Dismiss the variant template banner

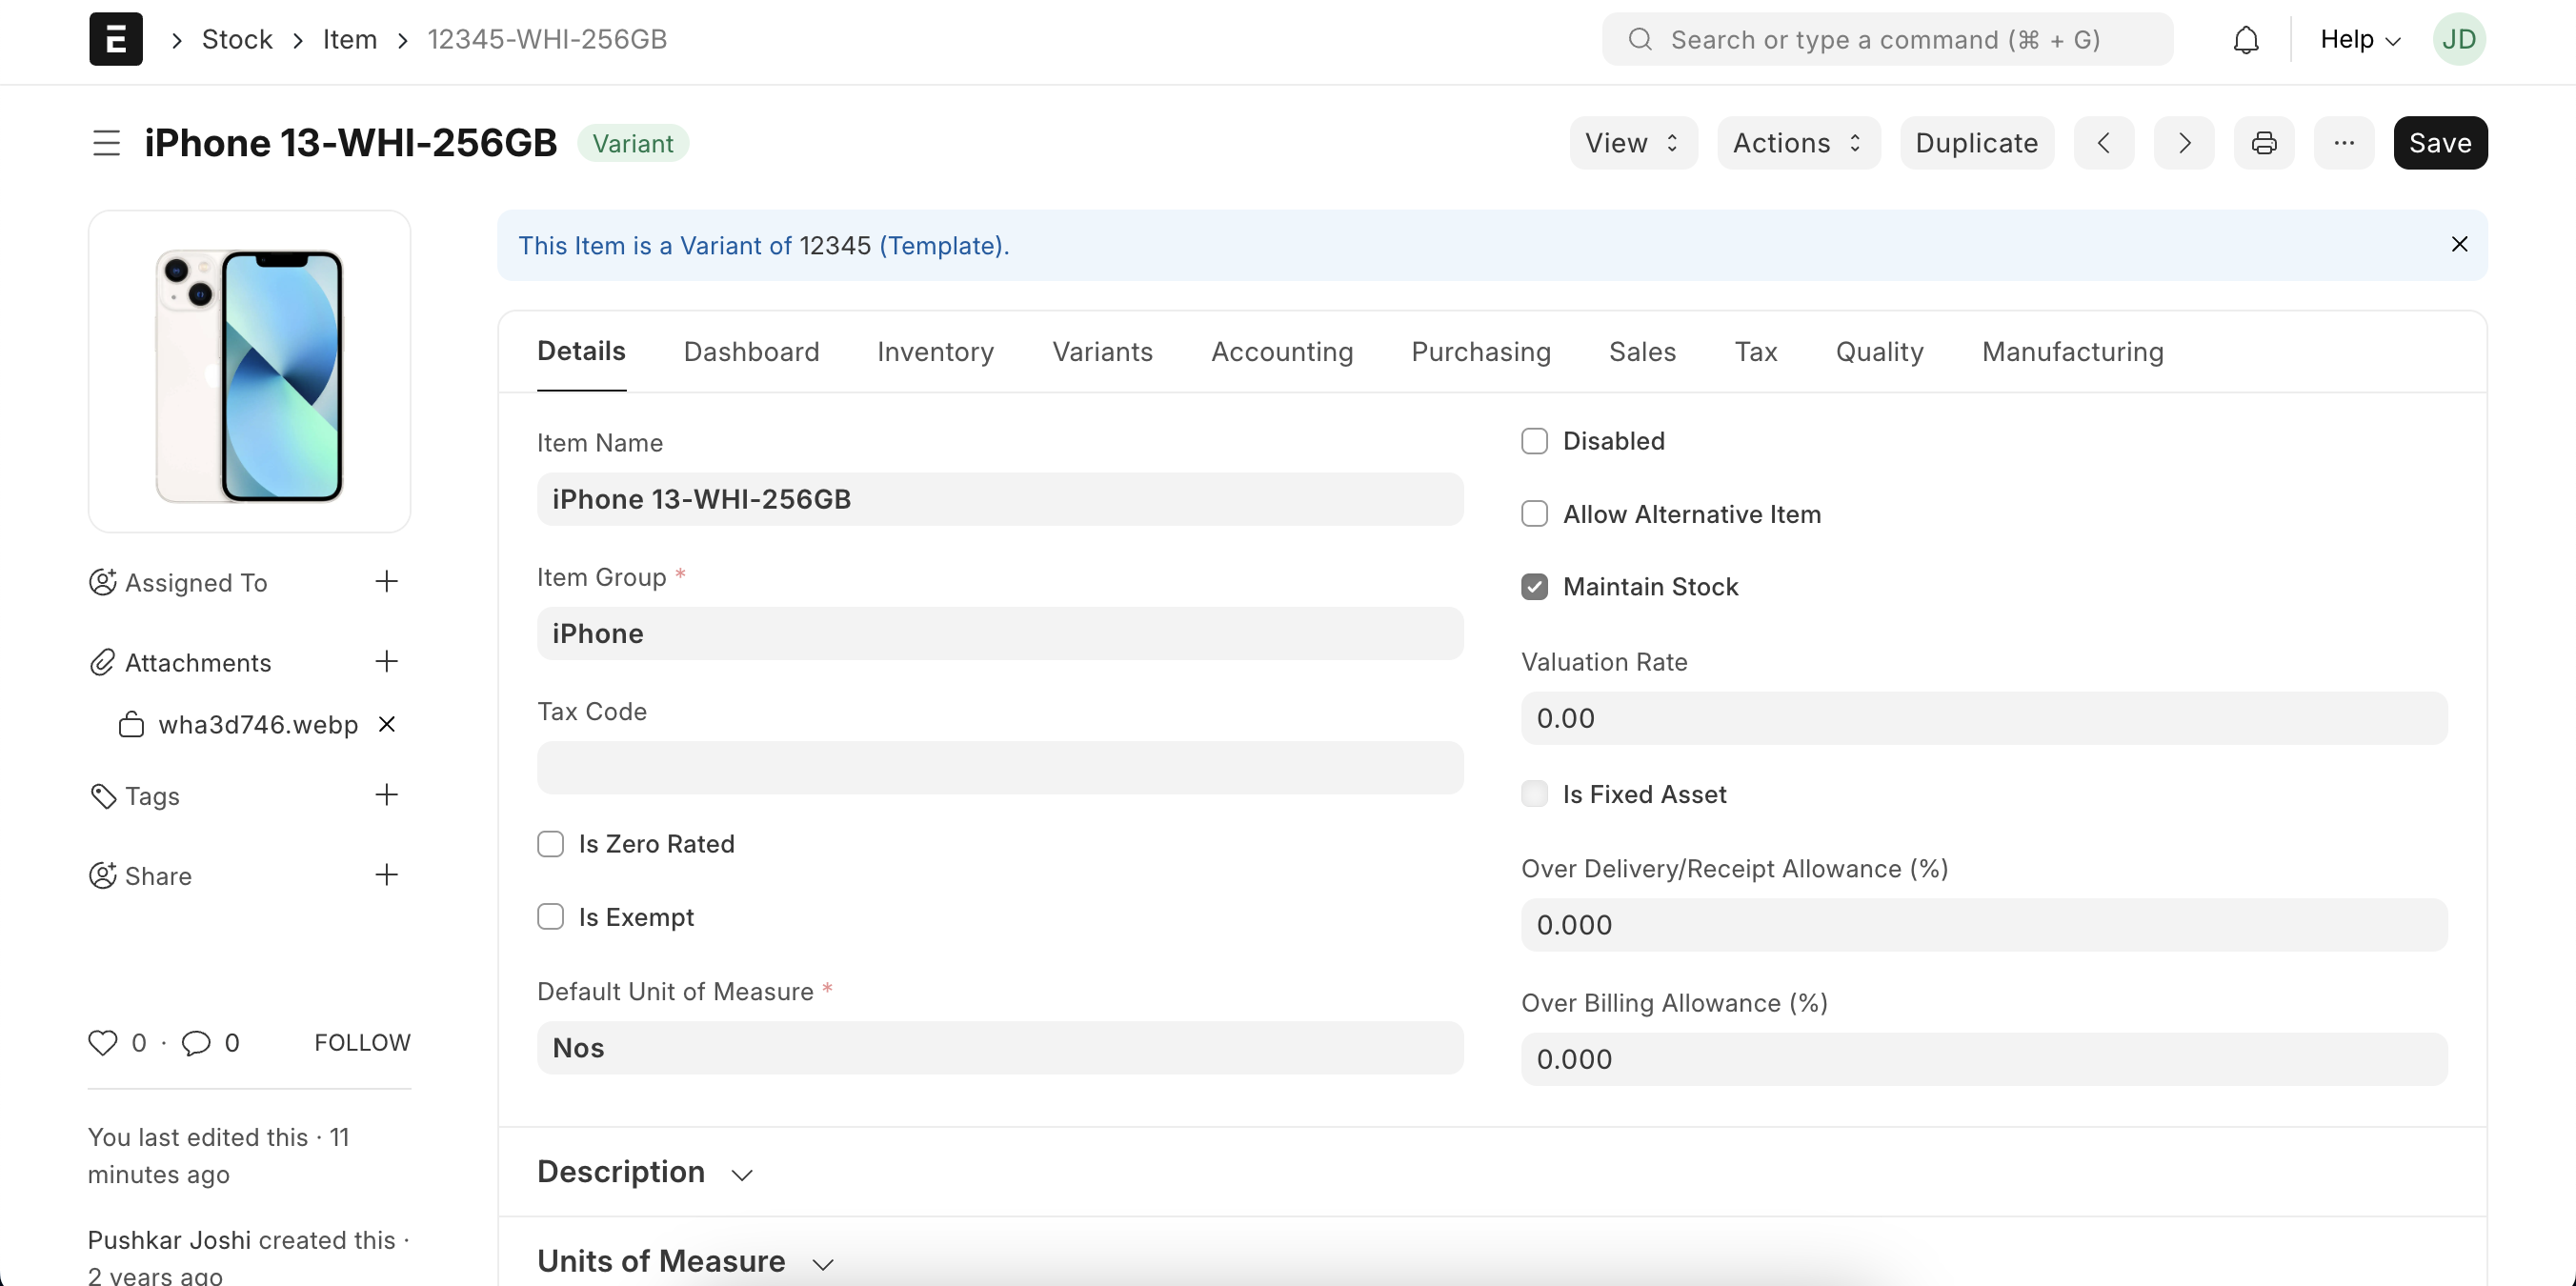[x=2460, y=244]
